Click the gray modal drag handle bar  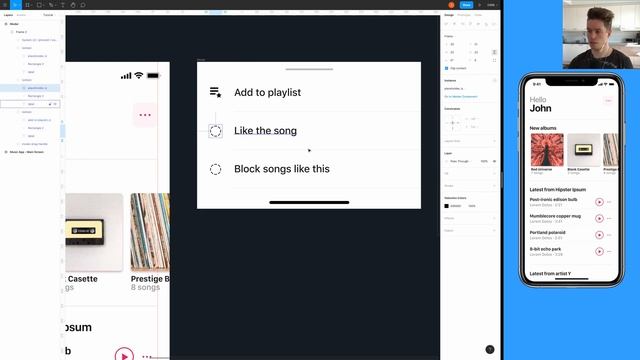pyautogui.click(x=309, y=69)
